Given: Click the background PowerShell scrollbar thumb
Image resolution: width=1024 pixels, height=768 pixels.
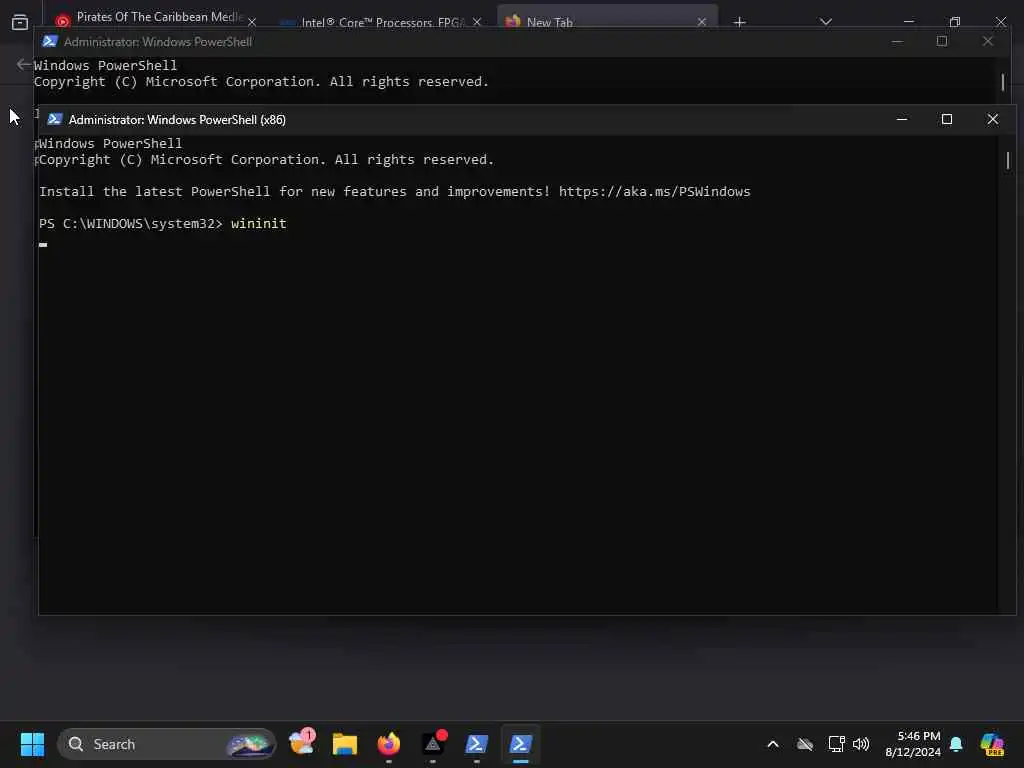Looking at the screenshot, I should pos(1002,82).
